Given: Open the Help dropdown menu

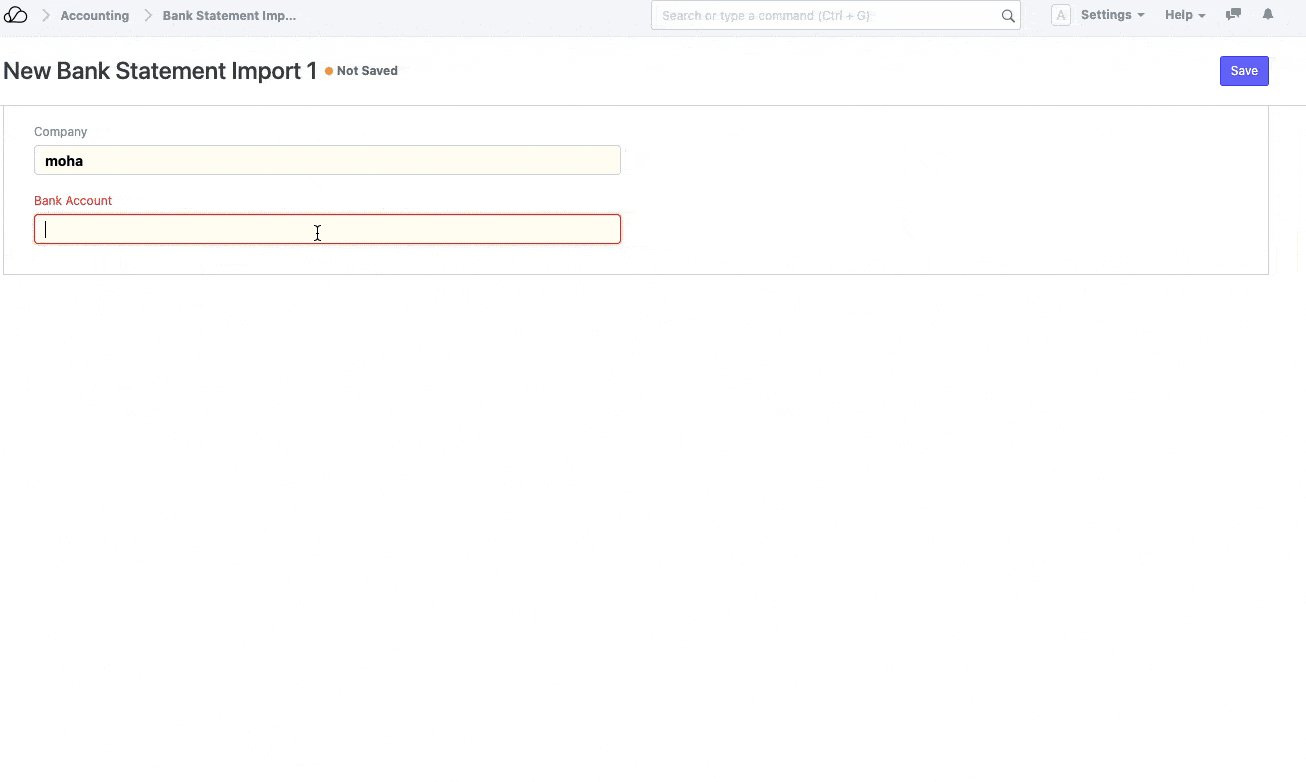Looking at the screenshot, I should point(1185,15).
